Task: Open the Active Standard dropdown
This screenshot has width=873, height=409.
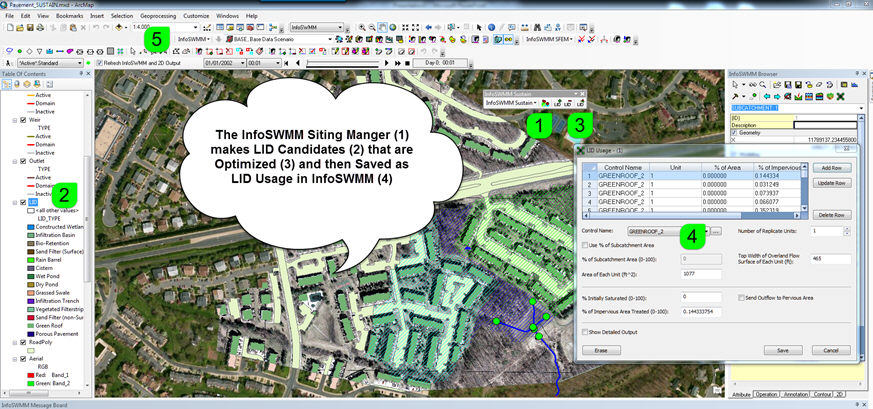Action: point(80,63)
